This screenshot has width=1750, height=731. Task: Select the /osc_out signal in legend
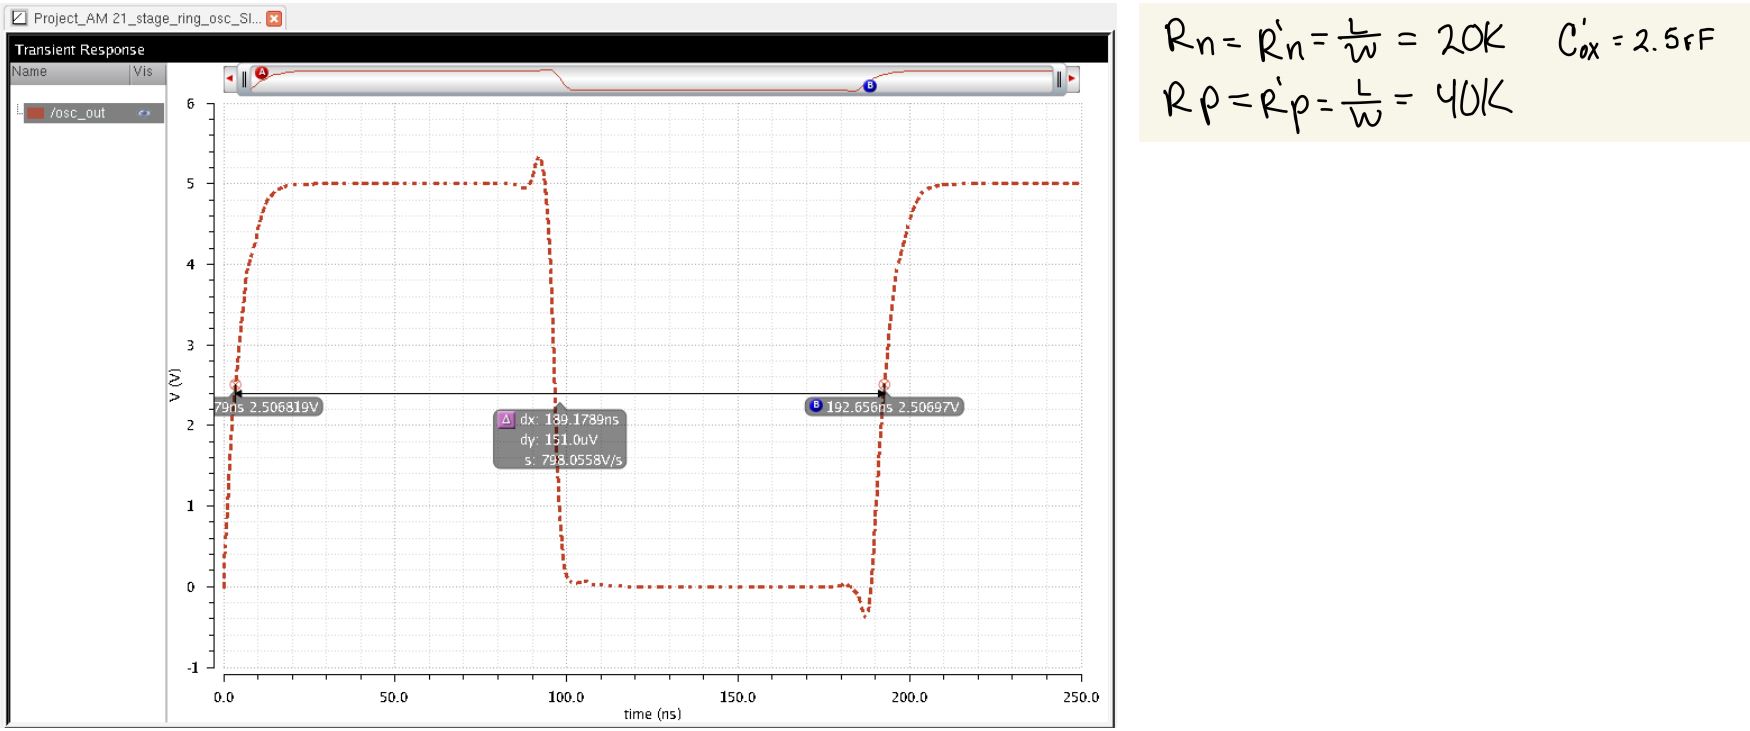[x=78, y=113]
